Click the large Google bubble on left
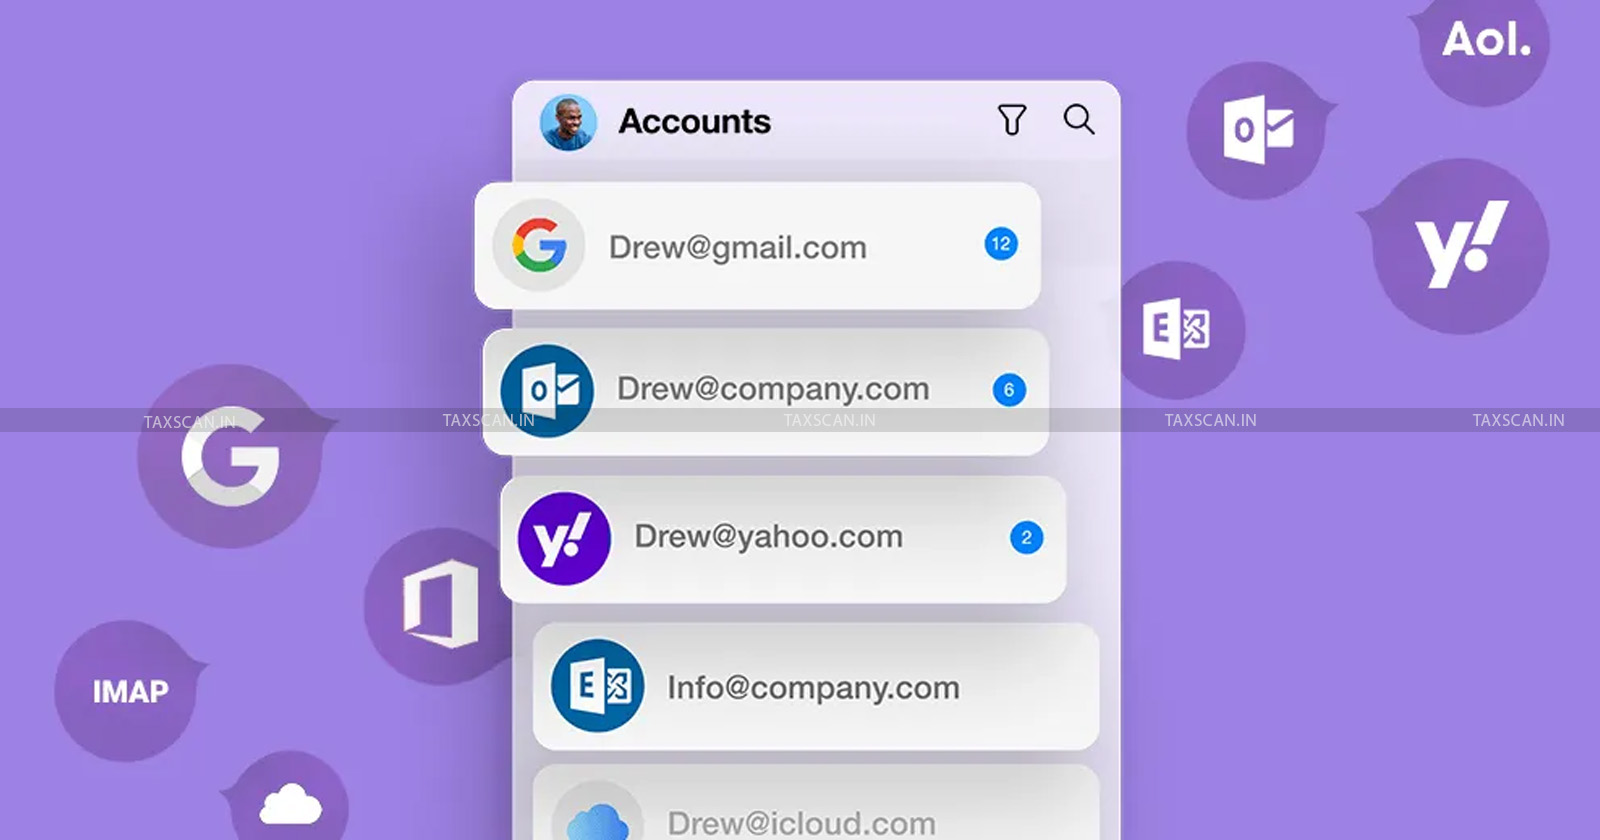Screen dimensions: 1600x840 (230, 456)
